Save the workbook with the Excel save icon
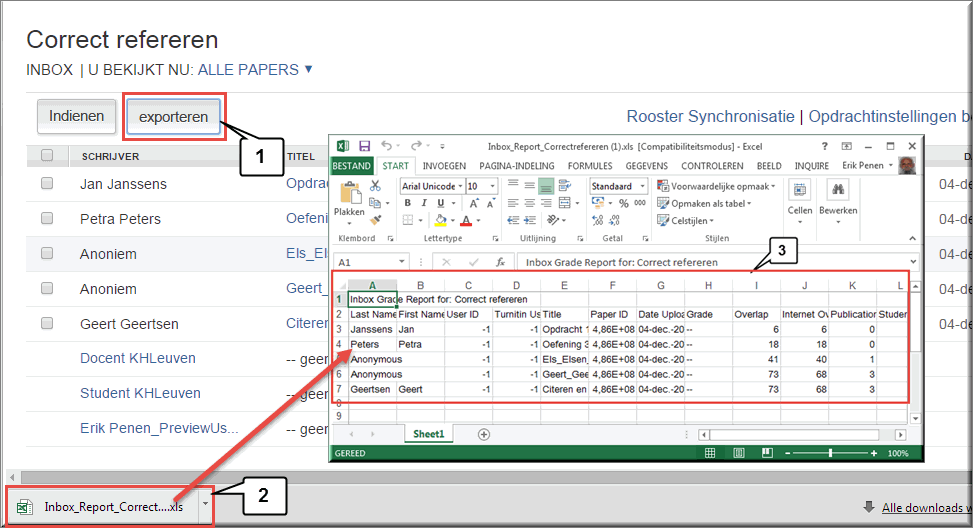 (x=364, y=146)
